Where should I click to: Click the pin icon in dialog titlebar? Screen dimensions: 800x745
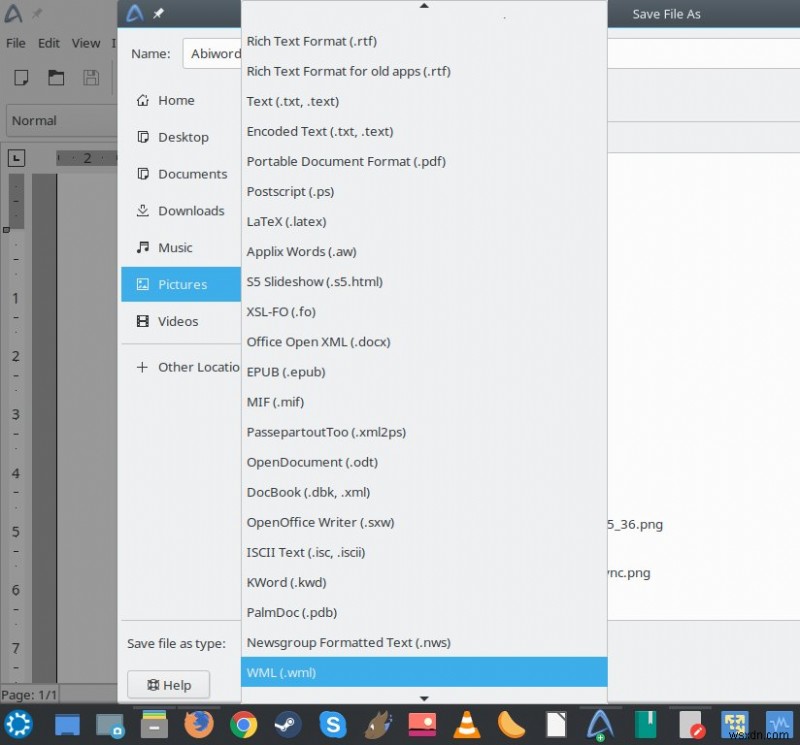click(x=158, y=14)
